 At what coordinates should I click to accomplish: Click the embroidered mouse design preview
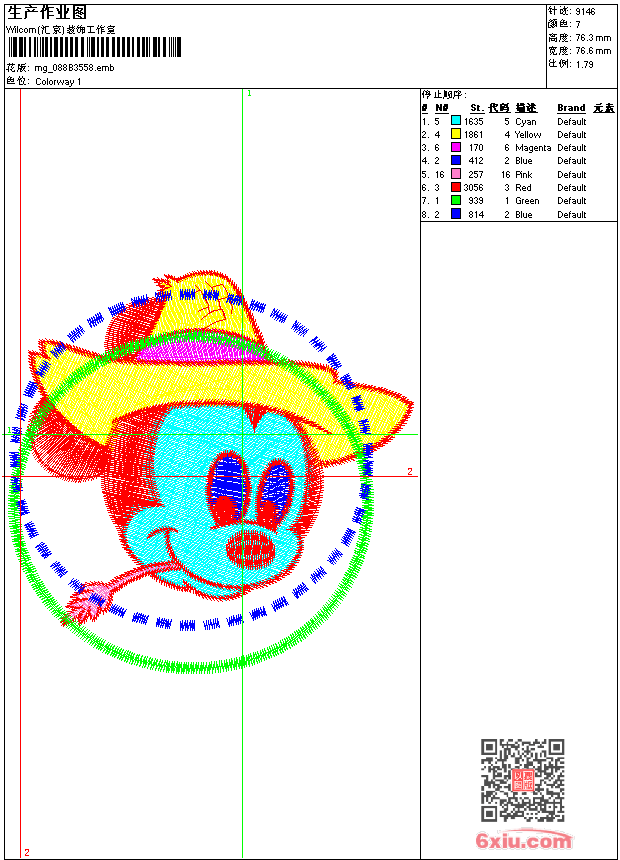point(211,472)
